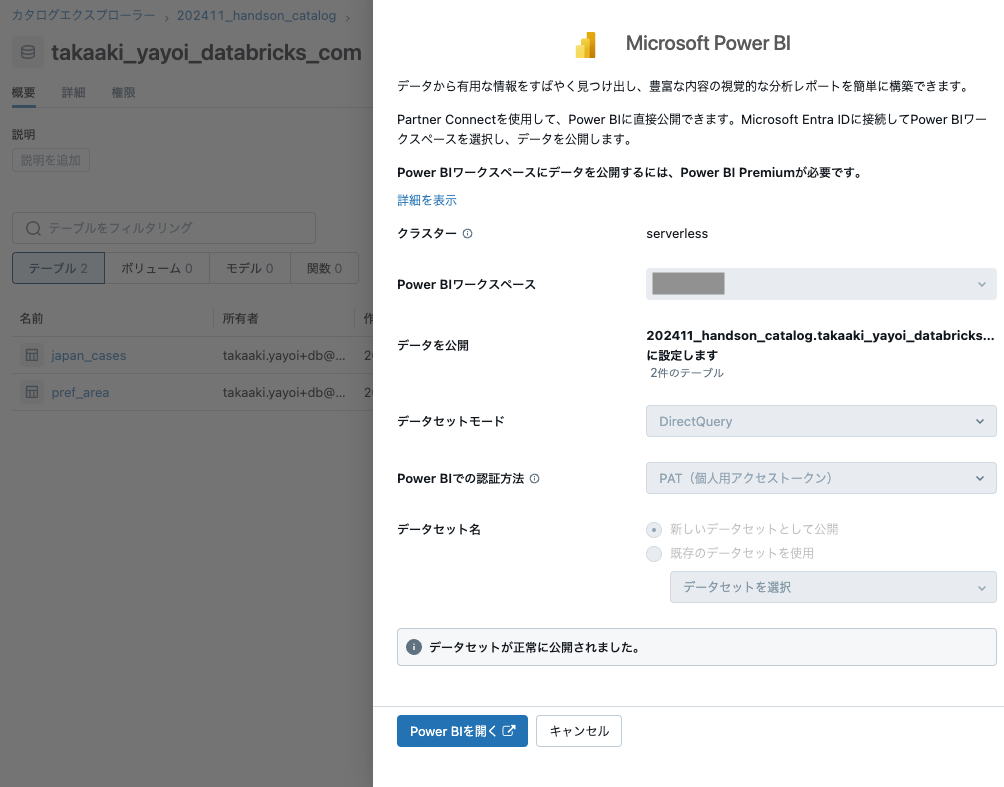This screenshot has height=787, width=1004.
Task: Select the テーブル 2 tab
Action: pyautogui.click(x=58, y=268)
